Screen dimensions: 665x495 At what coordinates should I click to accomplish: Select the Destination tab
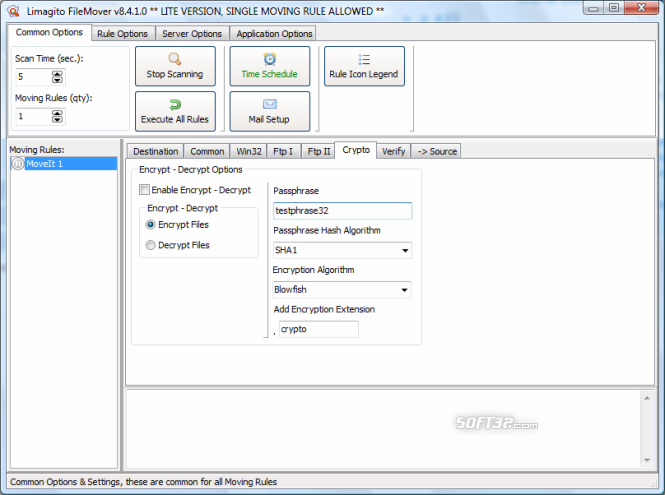(x=155, y=151)
